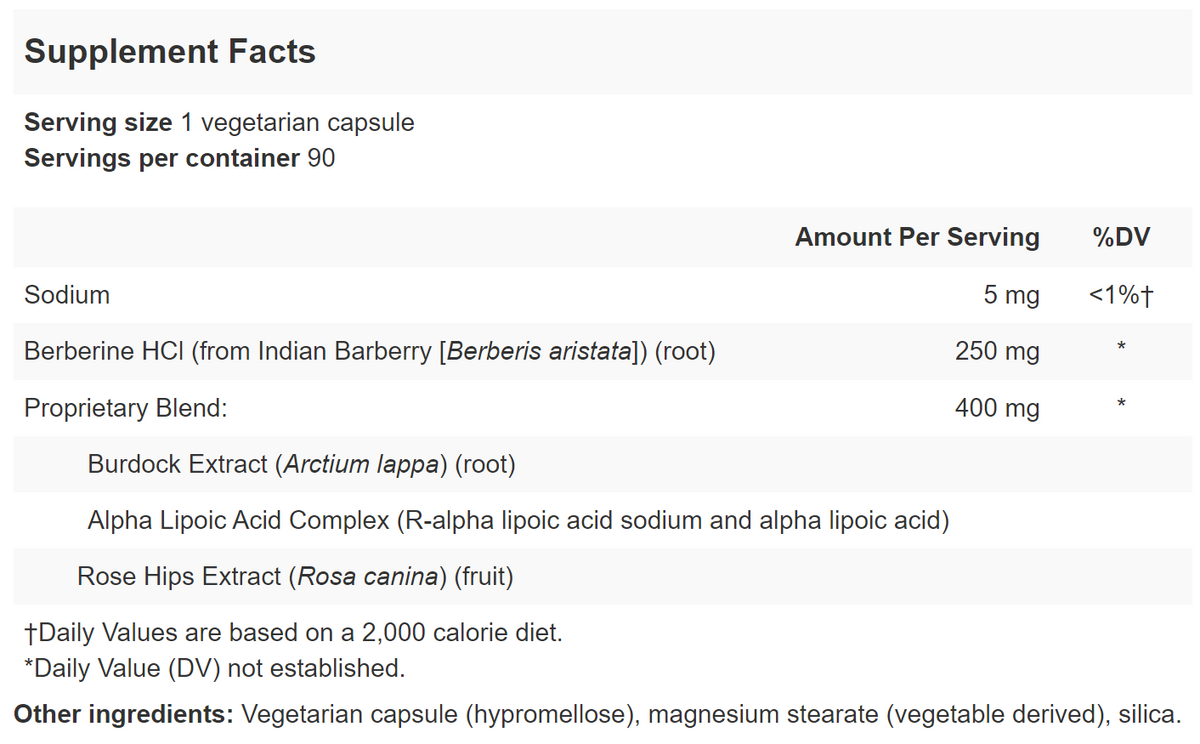Select the Rose Hips Extract line
The width and height of the screenshot is (1200, 744).
[295, 576]
